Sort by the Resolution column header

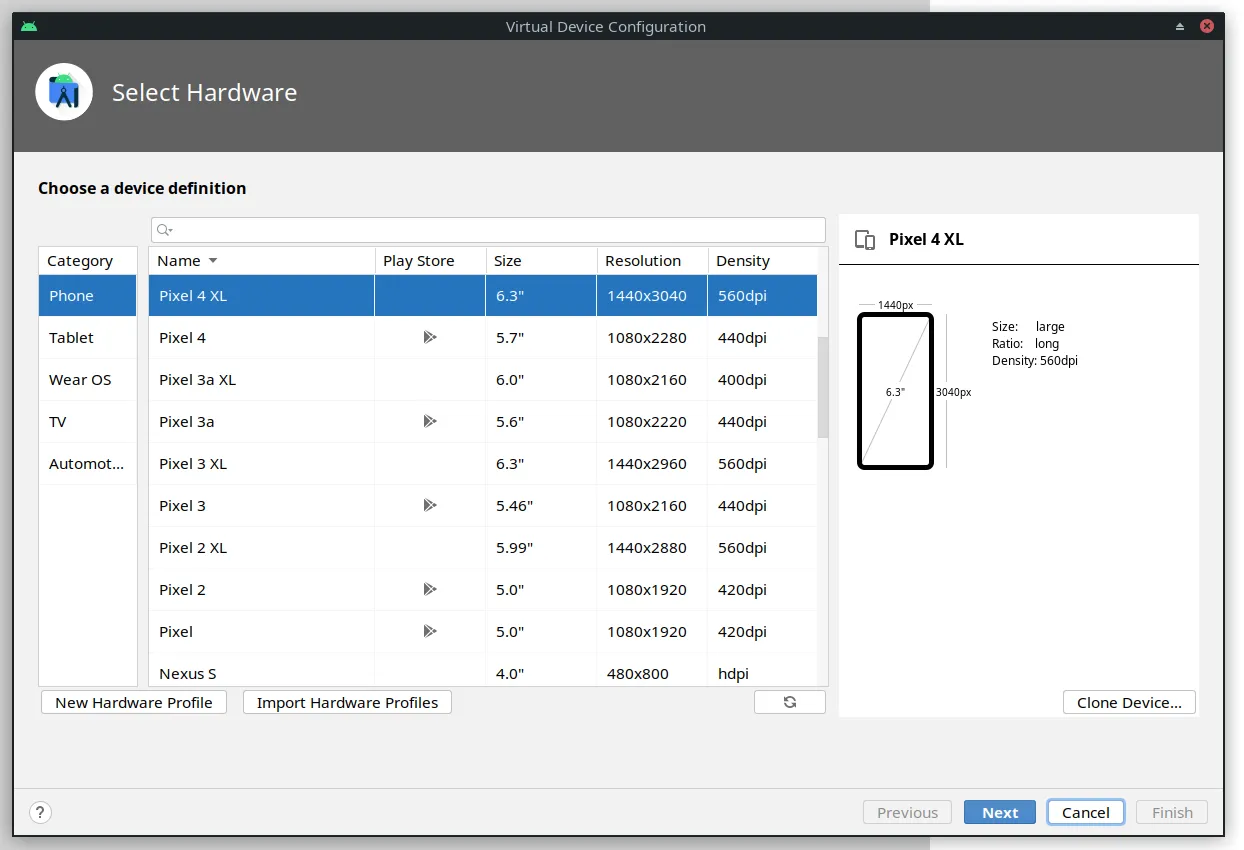tap(652, 261)
